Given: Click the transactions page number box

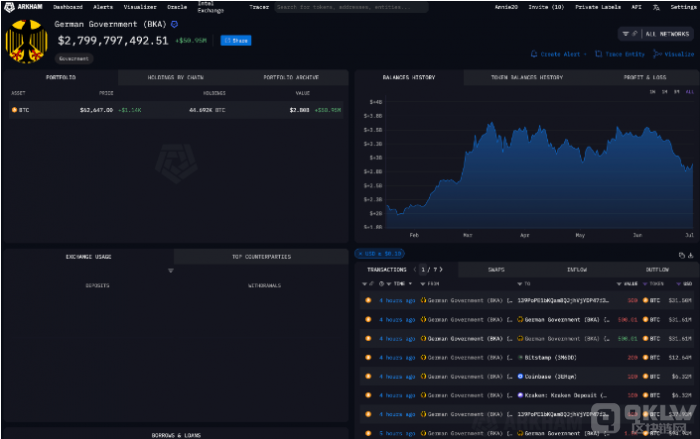Looking at the screenshot, I should (423, 269).
